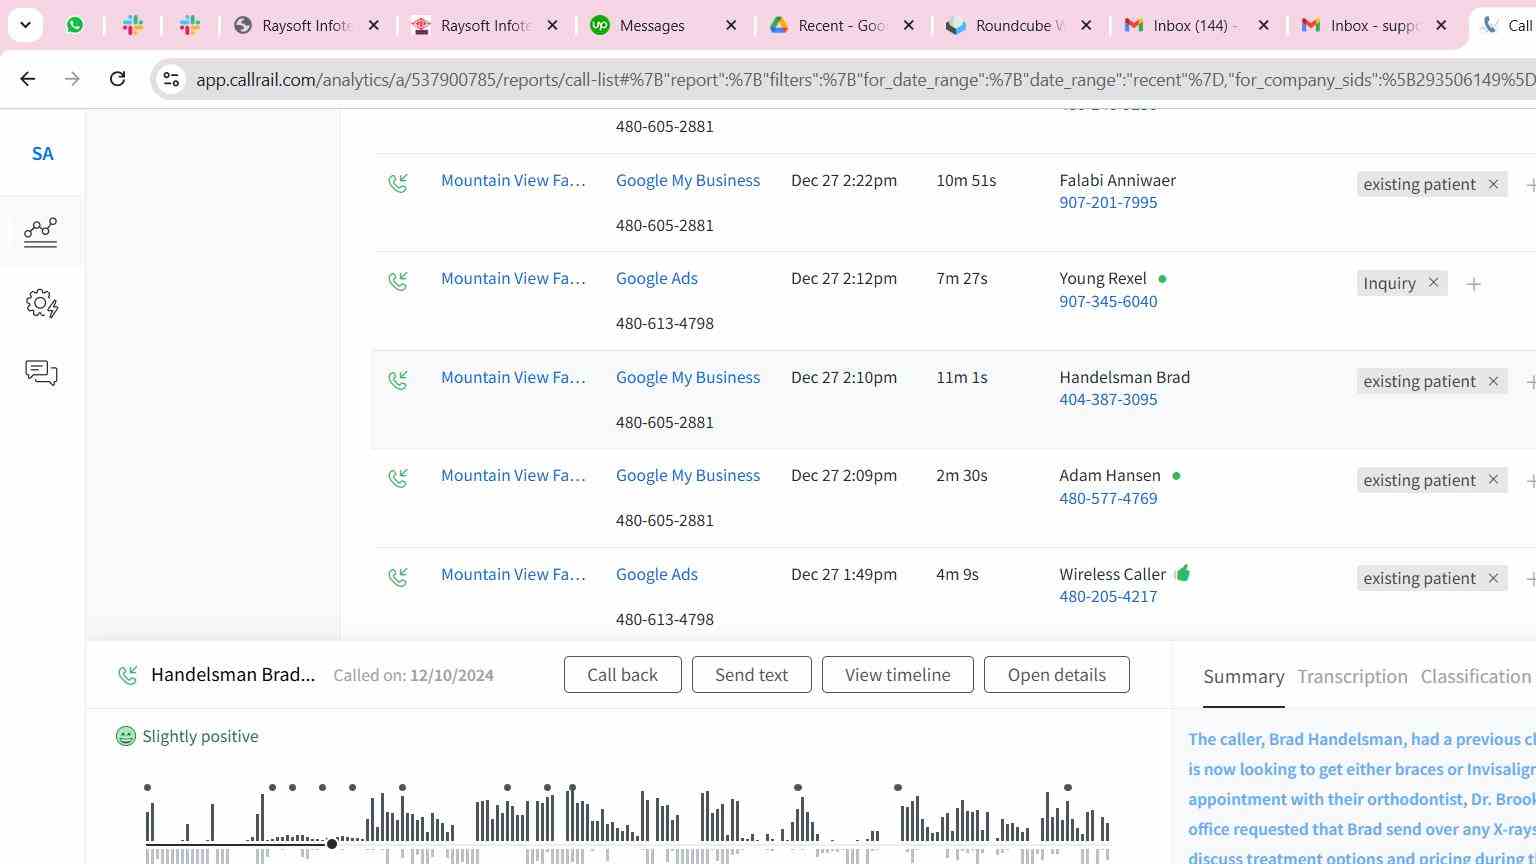Click the View timeline button

897,675
